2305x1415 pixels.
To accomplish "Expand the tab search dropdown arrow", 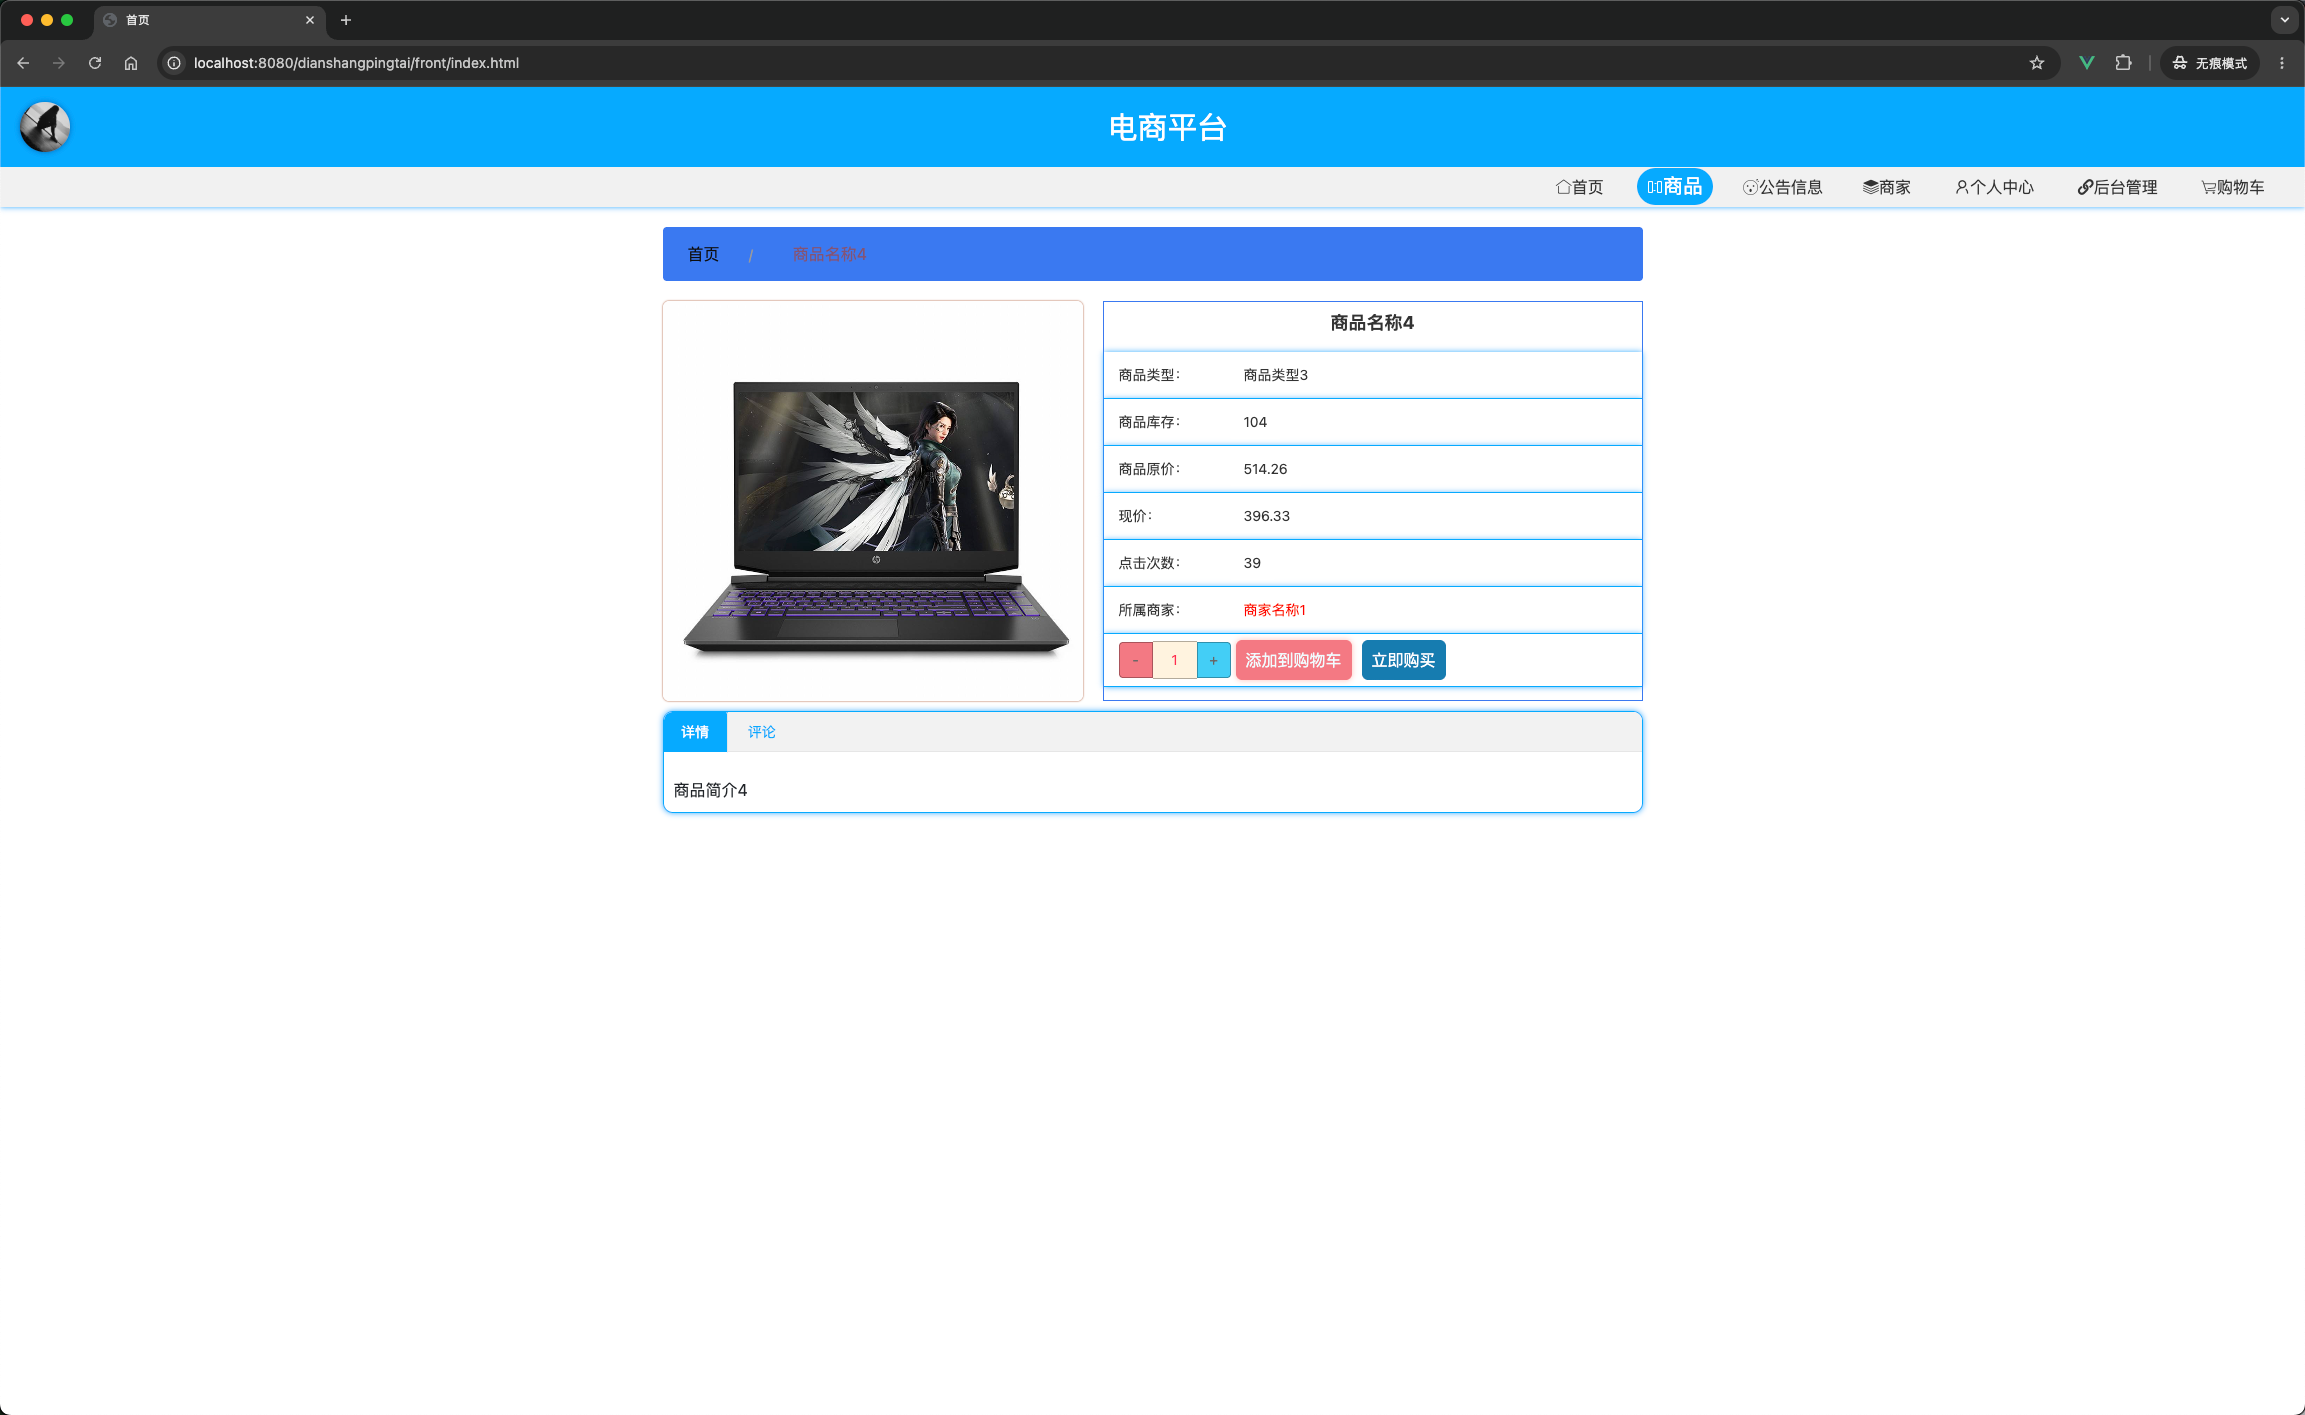I will coord(2285,20).
